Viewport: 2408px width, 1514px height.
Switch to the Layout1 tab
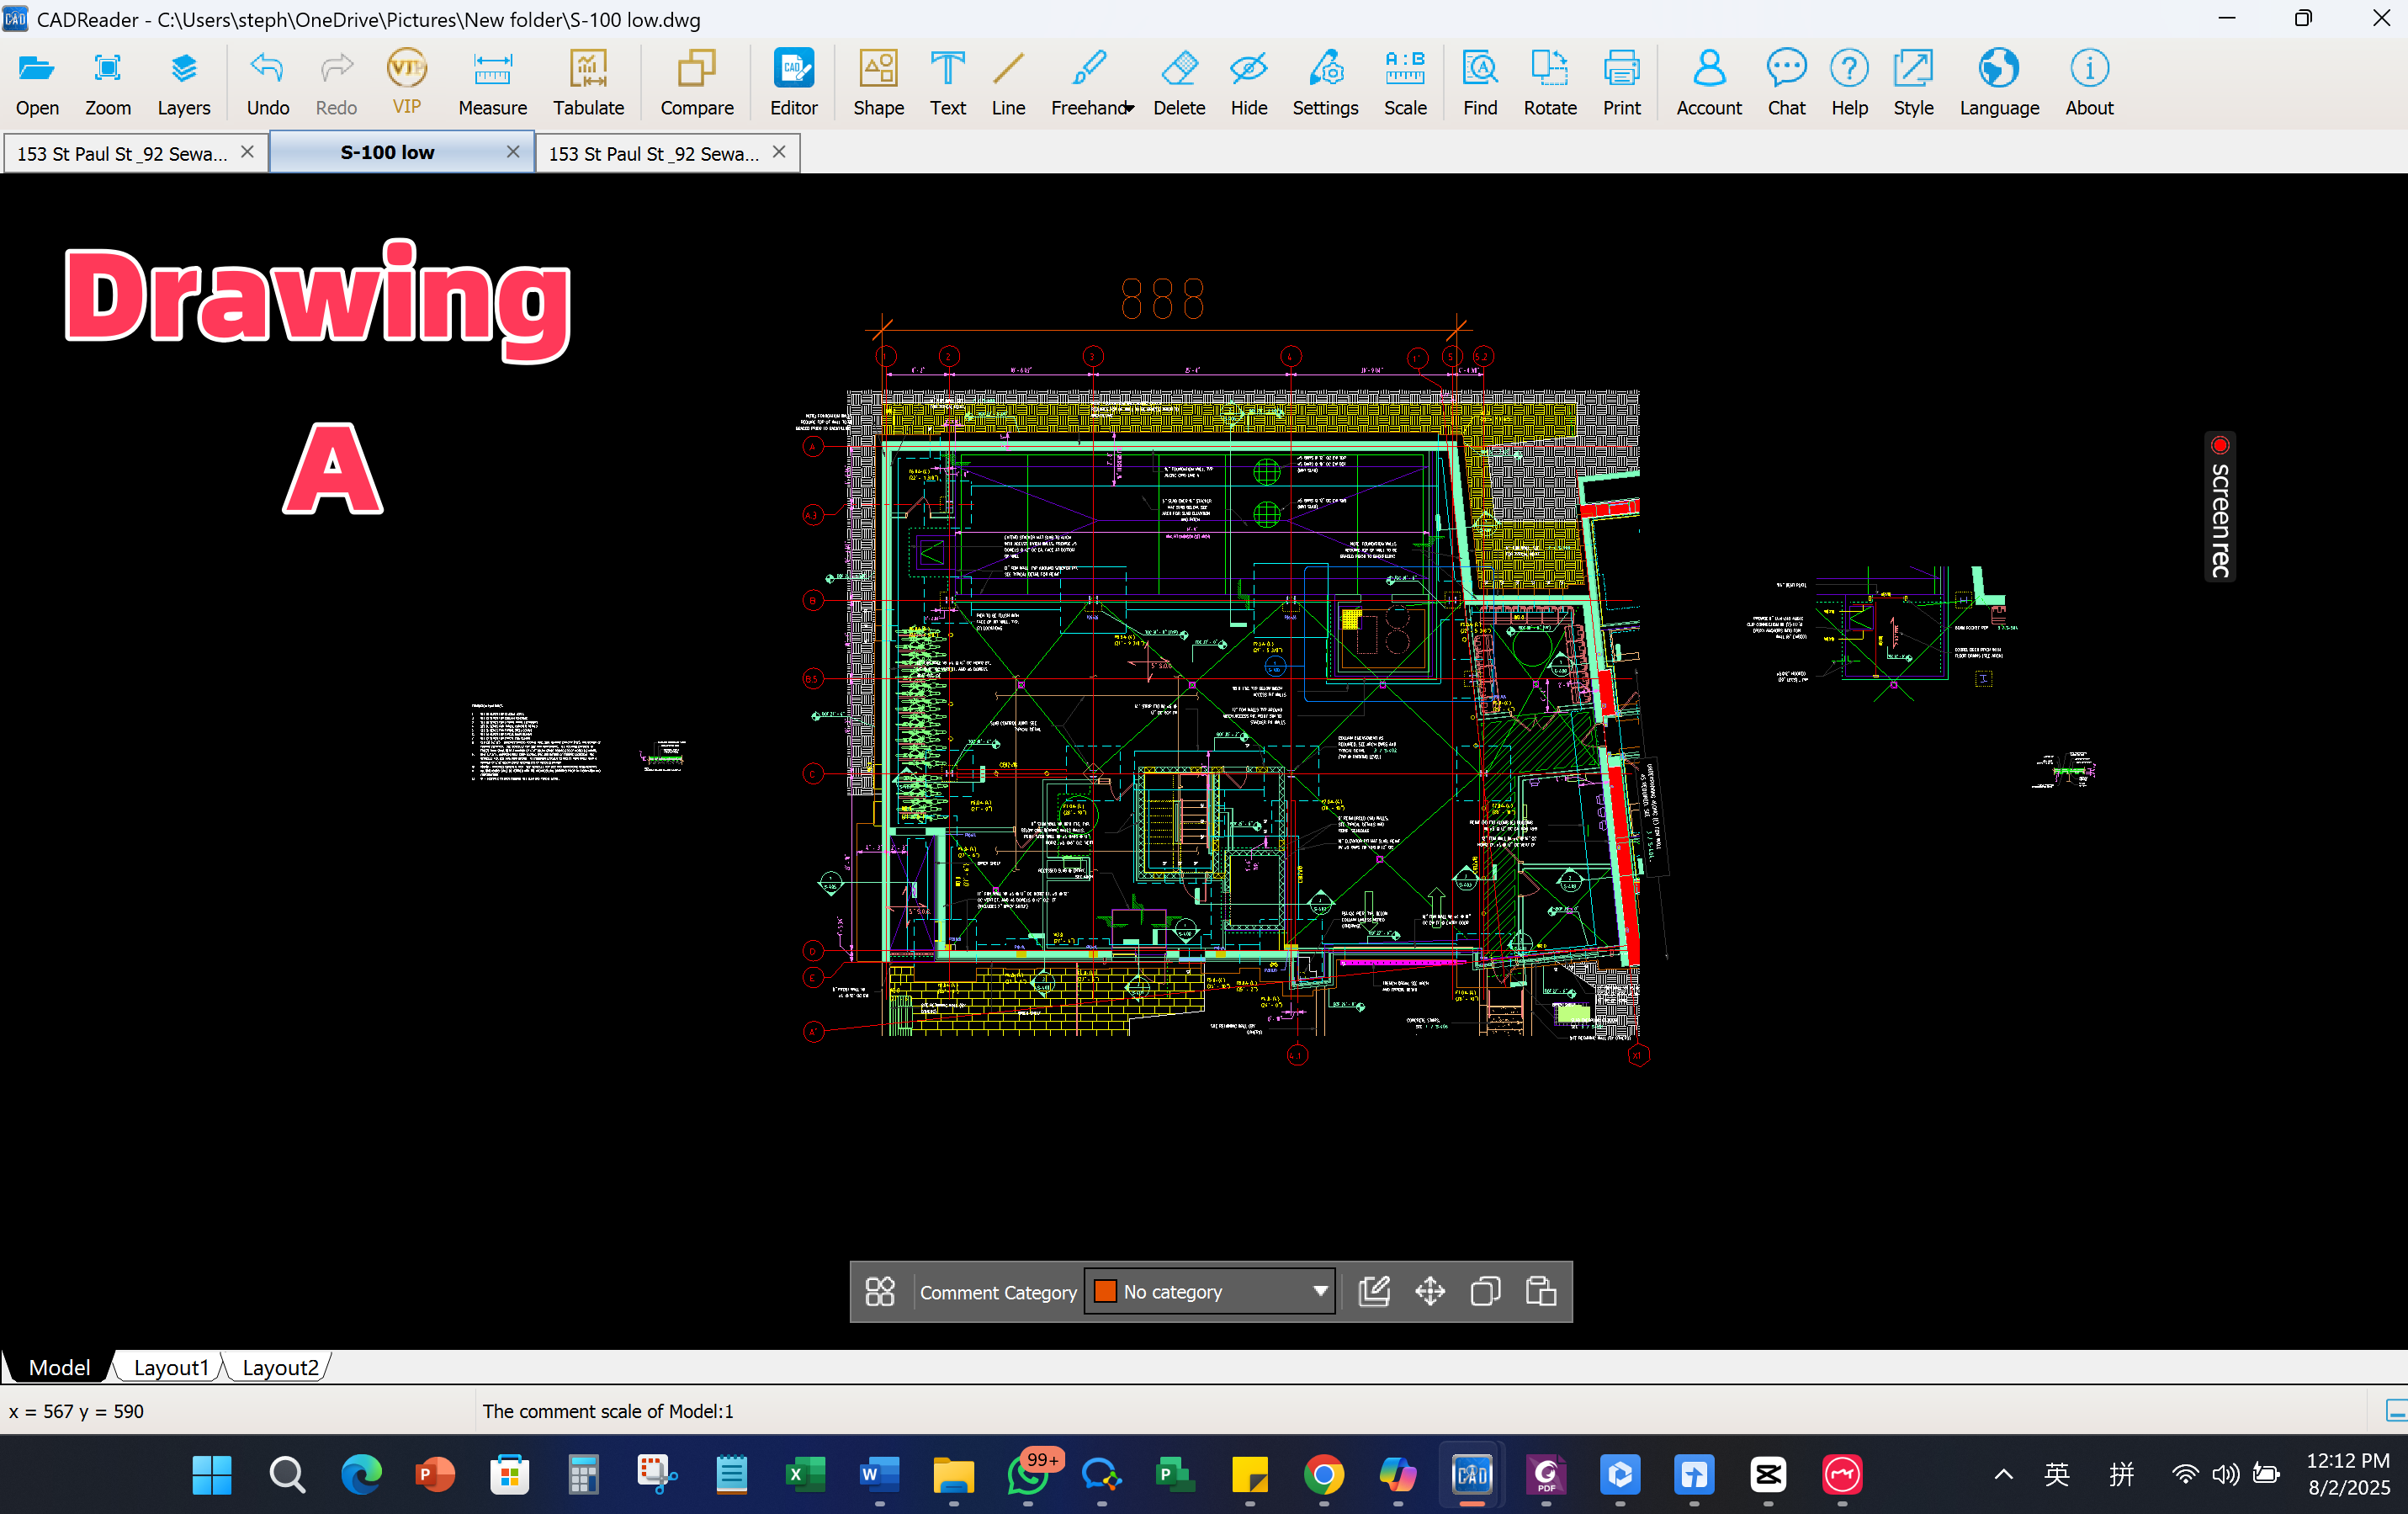tap(171, 1367)
